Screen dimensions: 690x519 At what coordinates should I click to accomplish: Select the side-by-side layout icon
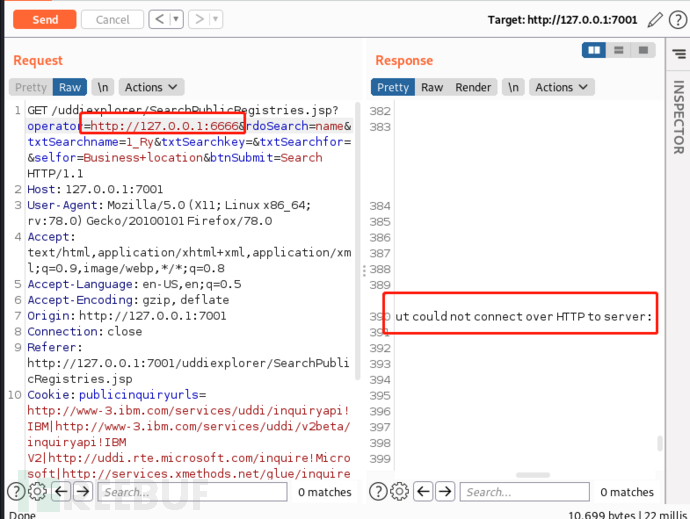pos(595,49)
